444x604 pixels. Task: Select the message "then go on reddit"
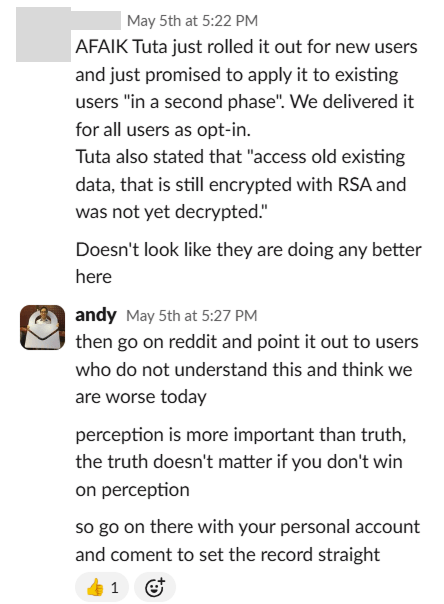pos(246,369)
